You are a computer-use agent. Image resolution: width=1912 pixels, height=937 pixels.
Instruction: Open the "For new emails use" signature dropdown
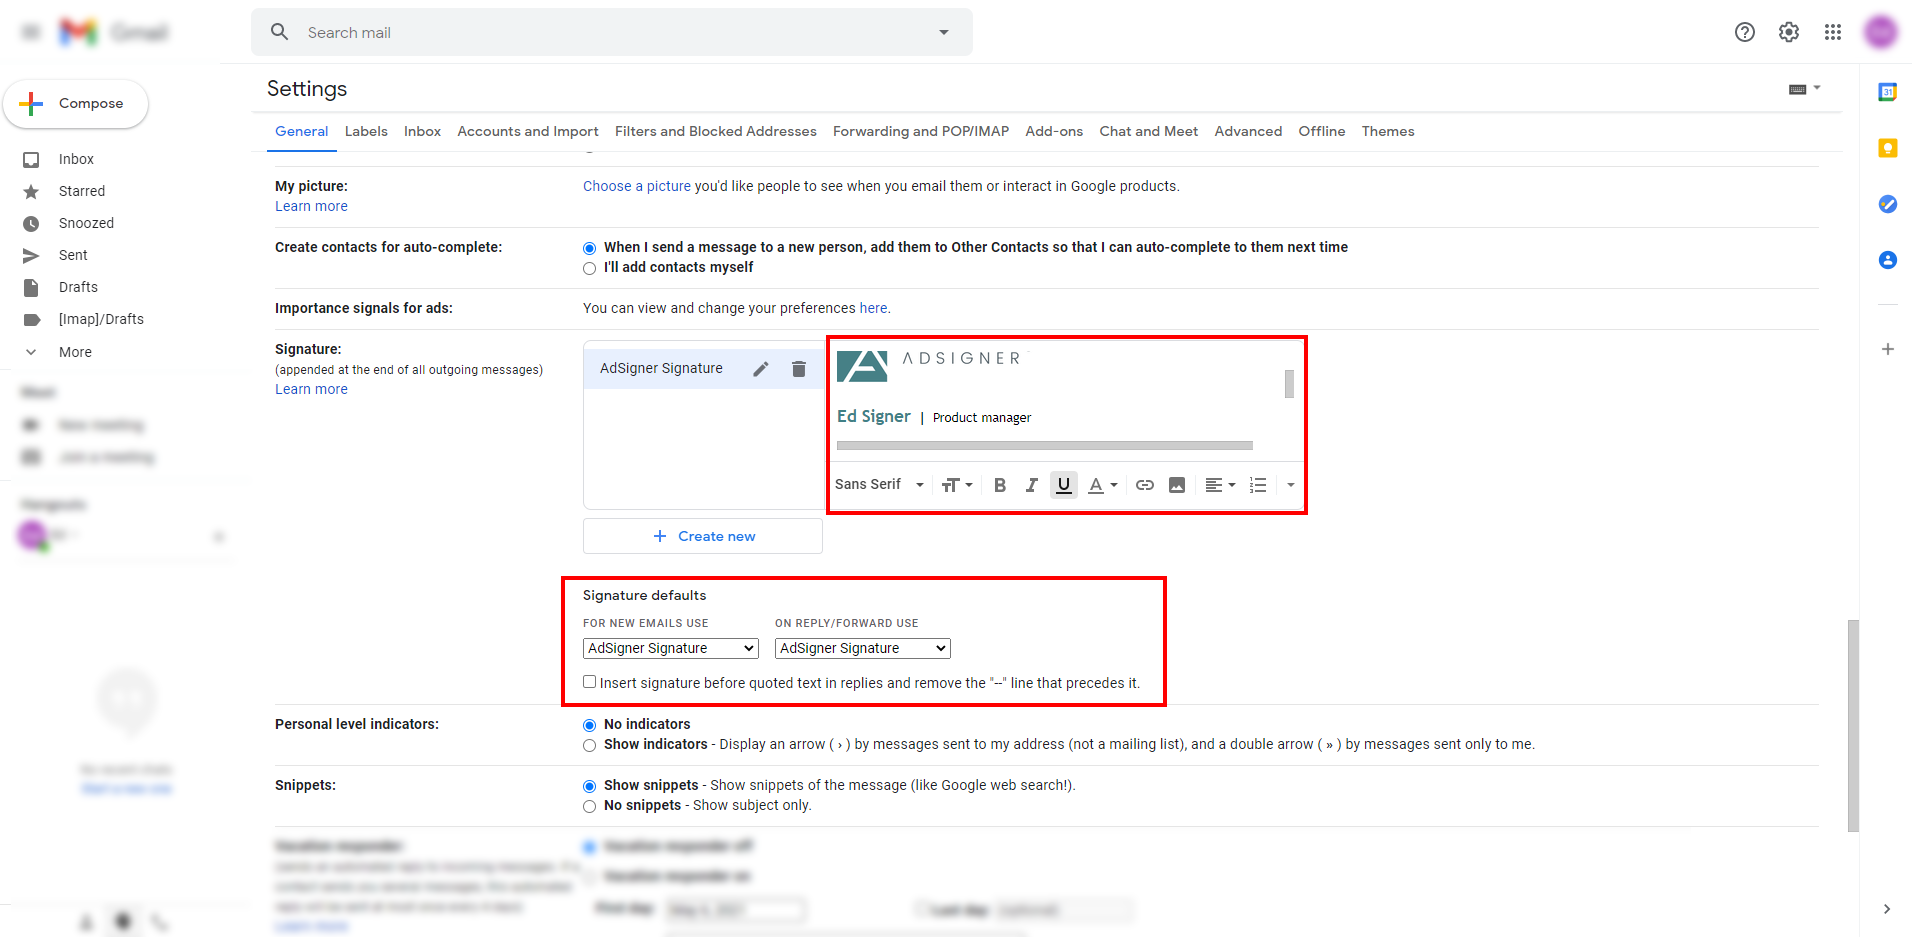(x=670, y=648)
